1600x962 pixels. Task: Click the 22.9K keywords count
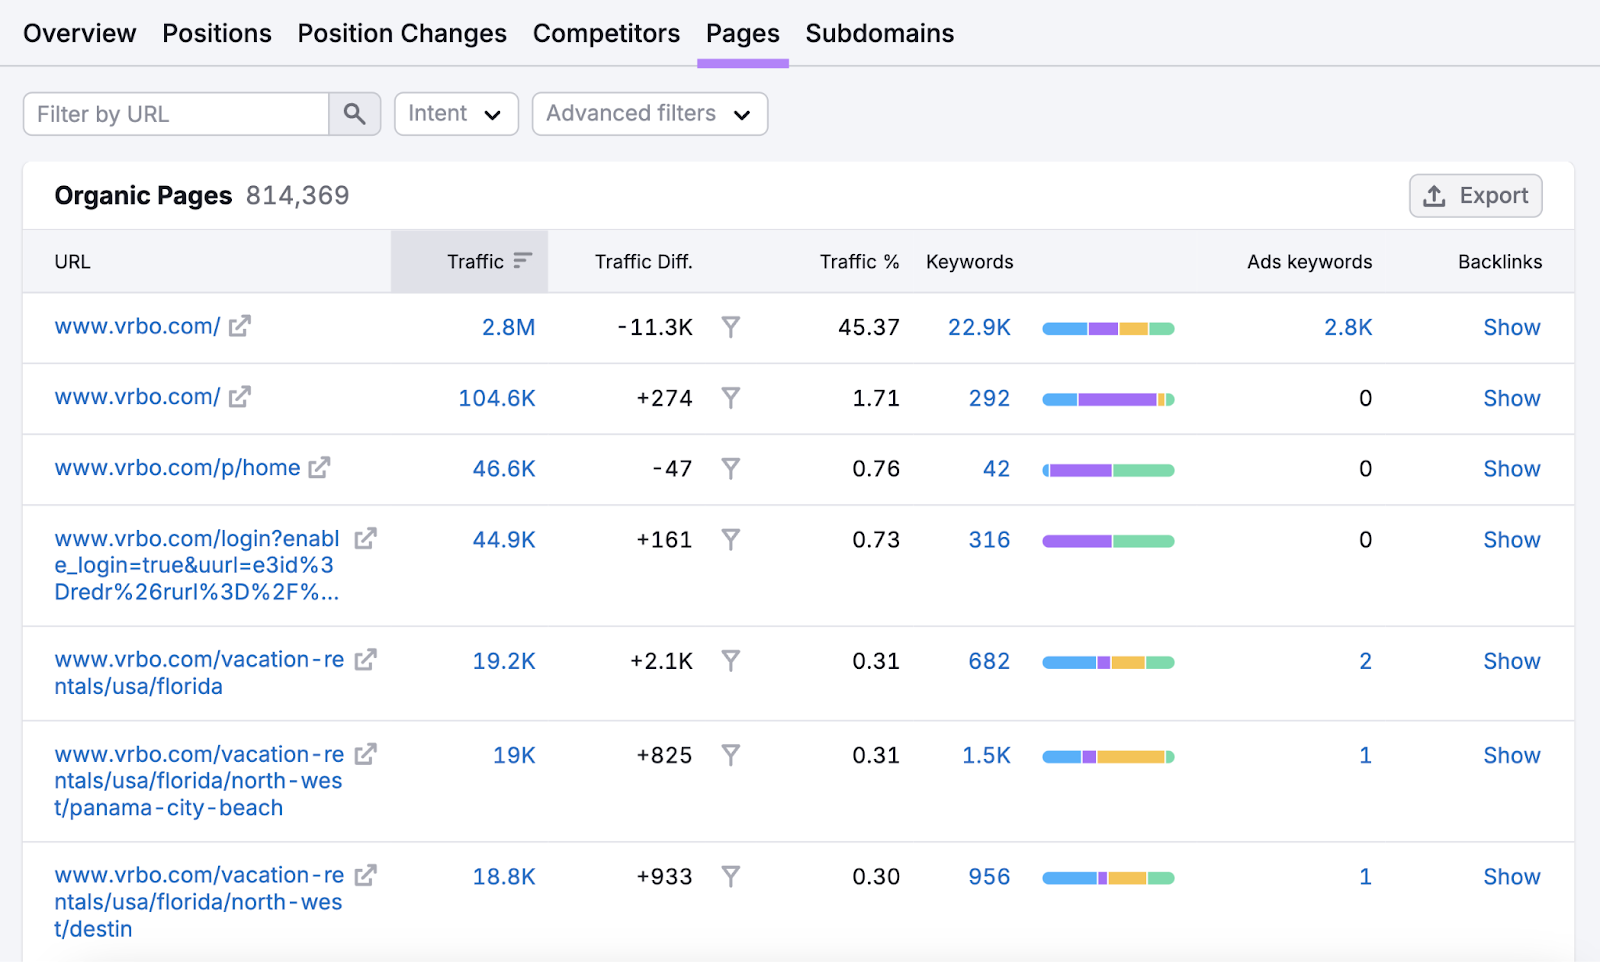point(979,327)
